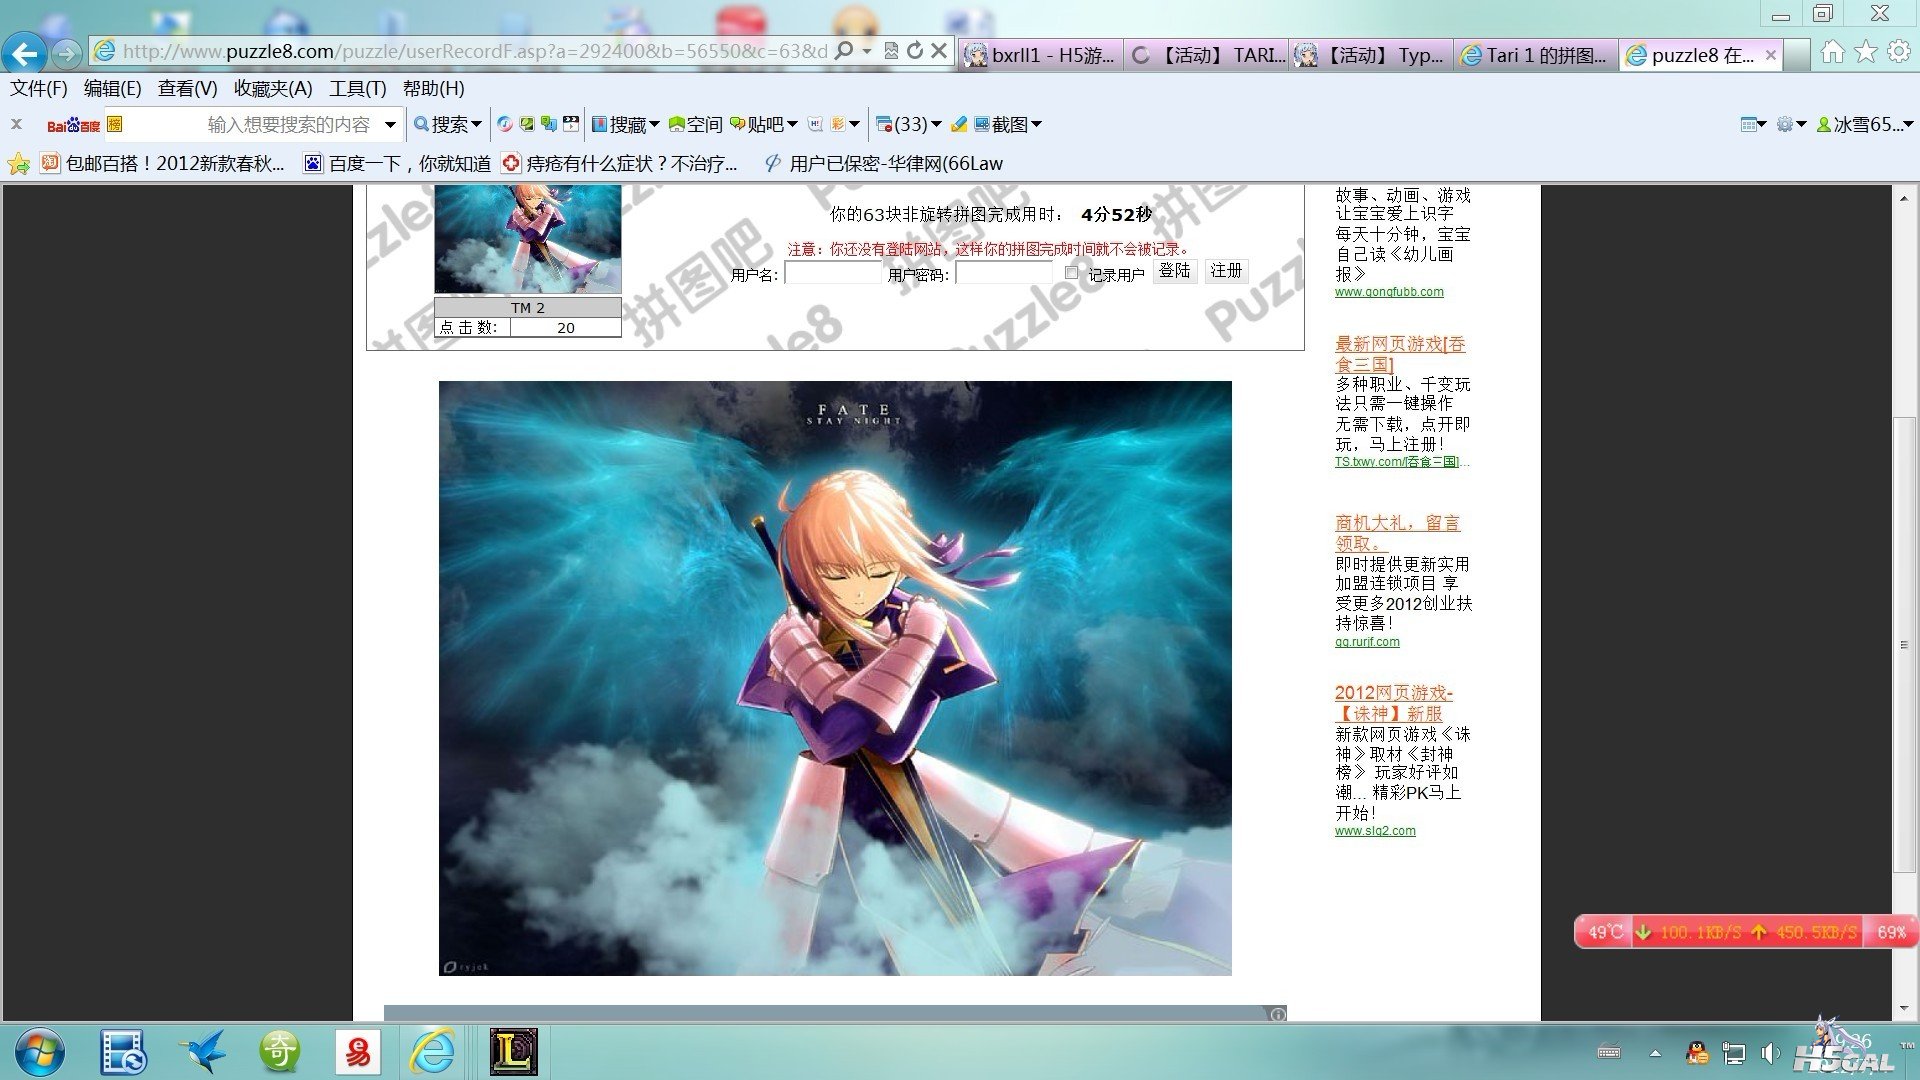Open the media player icon in taskbar

(124, 1052)
